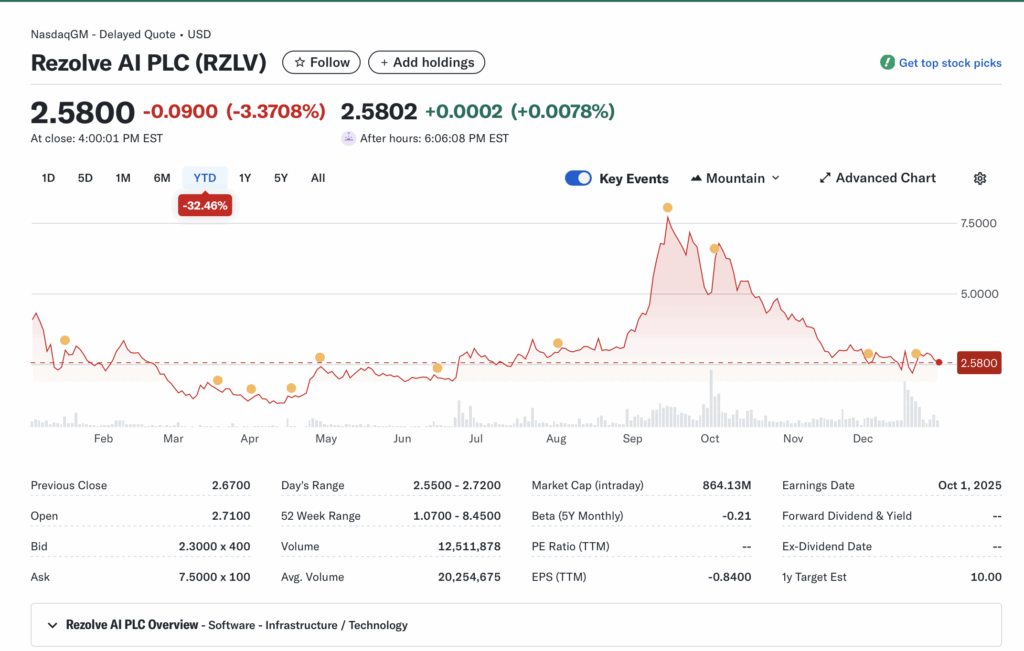Click the plus icon on Add holdings

(x=384, y=62)
